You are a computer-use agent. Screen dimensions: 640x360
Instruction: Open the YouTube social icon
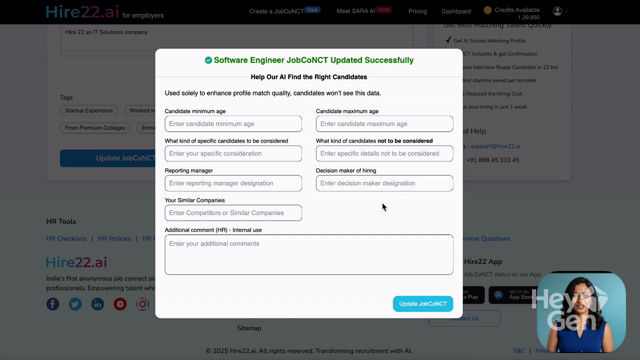coord(120,304)
